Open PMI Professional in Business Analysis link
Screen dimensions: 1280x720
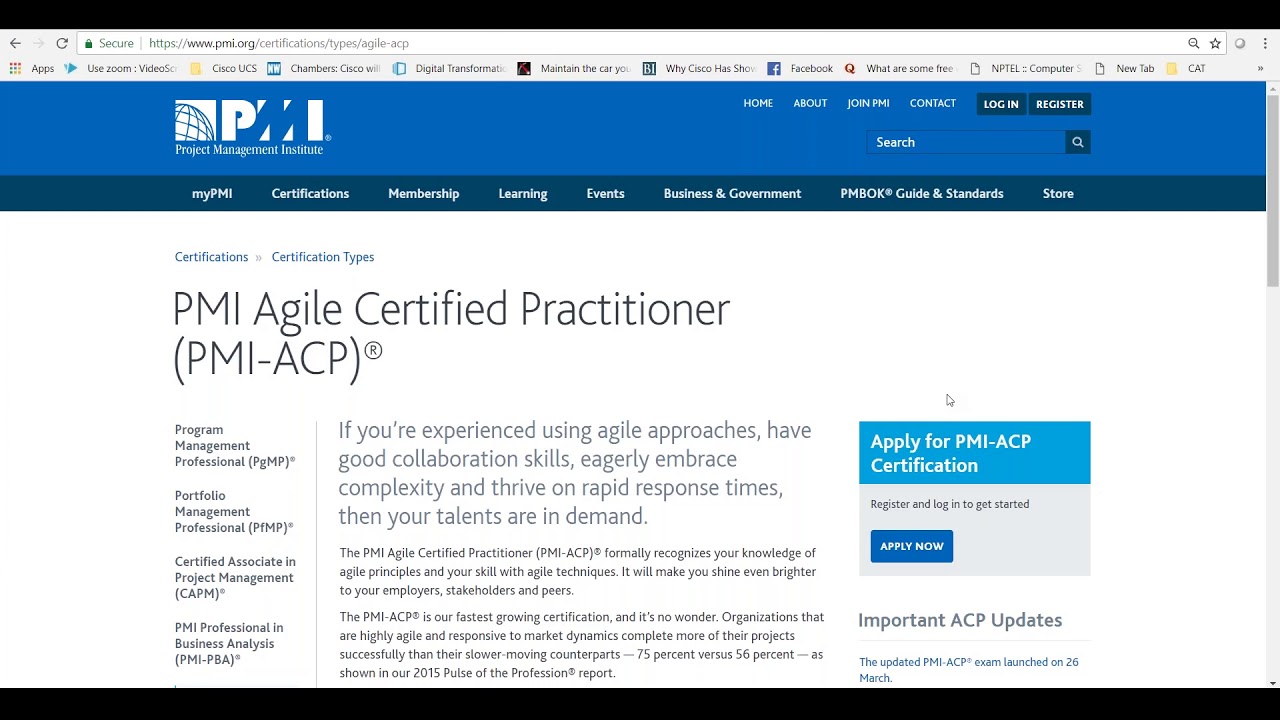click(229, 644)
